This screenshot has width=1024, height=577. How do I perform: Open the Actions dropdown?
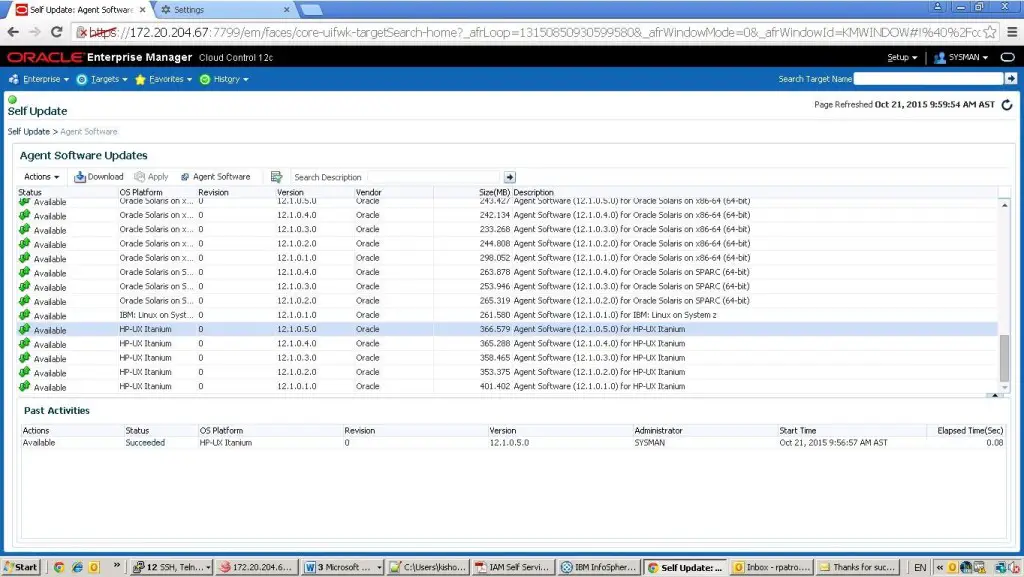tap(40, 176)
